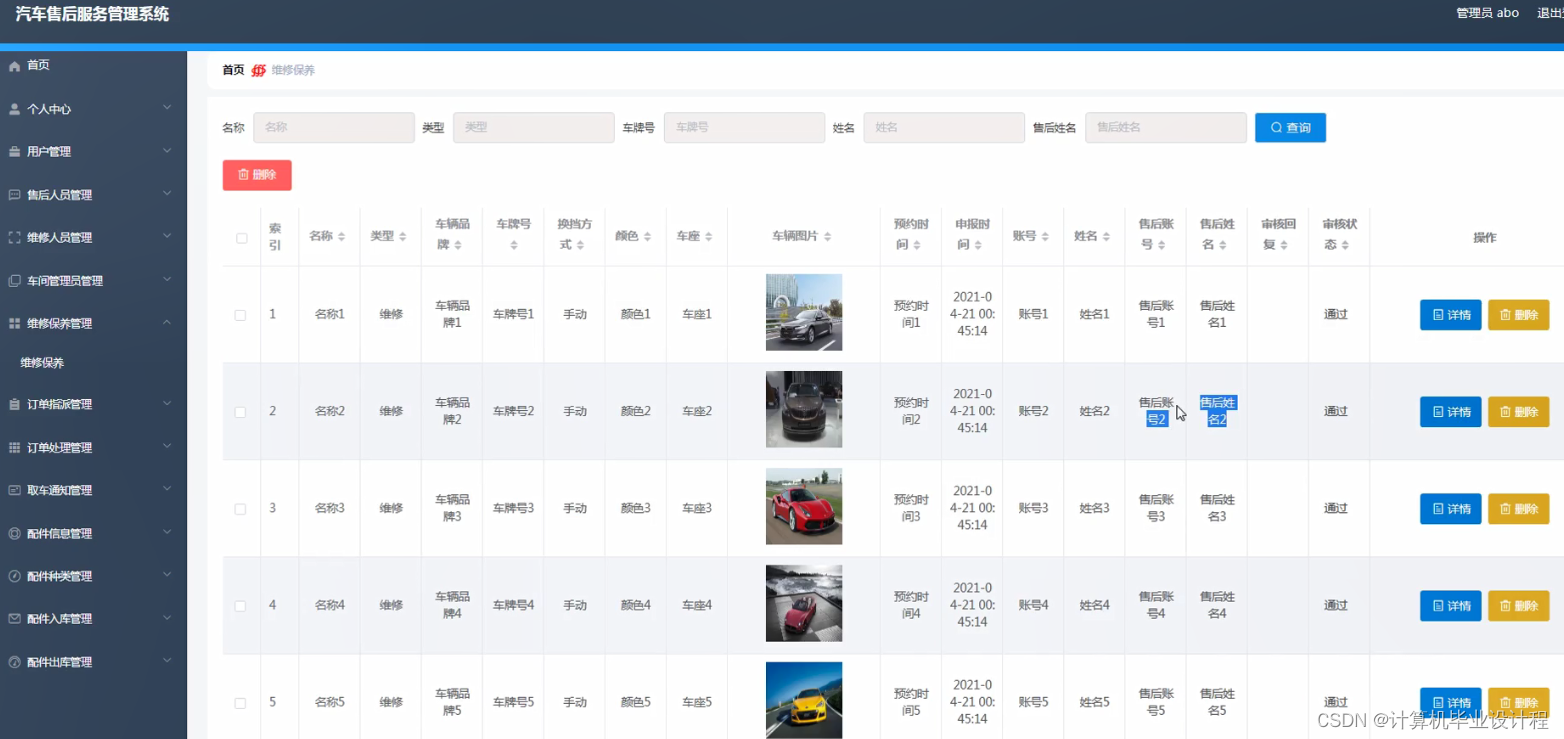Screen dimensions: 1564x739
Task: Click 首页 in the breadcrumb
Action: coord(232,69)
